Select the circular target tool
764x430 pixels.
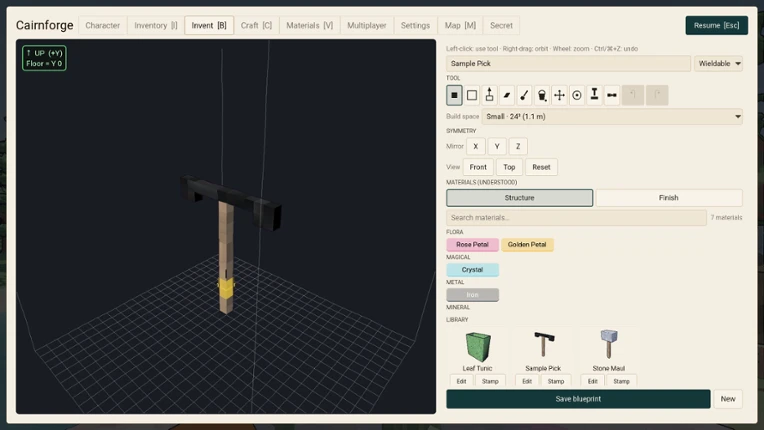[x=577, y=95]
